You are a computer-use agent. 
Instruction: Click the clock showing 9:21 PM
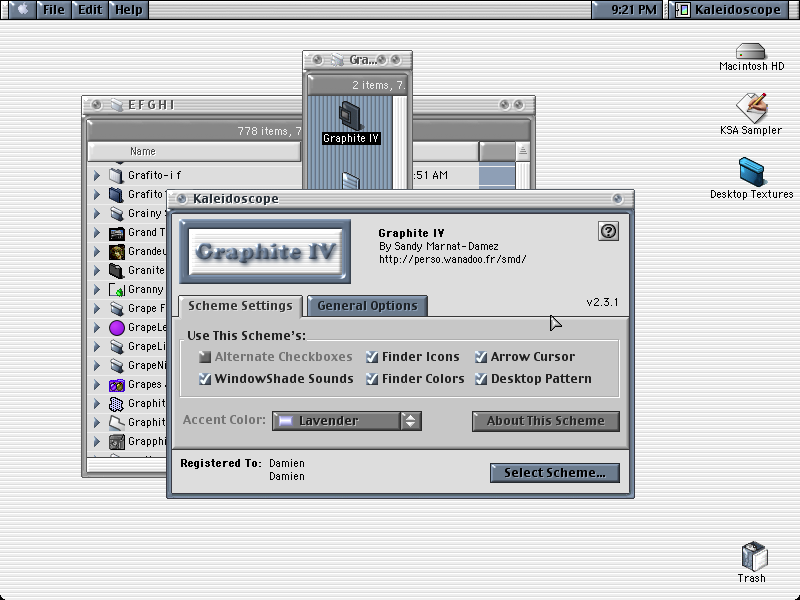coord(633,9)
